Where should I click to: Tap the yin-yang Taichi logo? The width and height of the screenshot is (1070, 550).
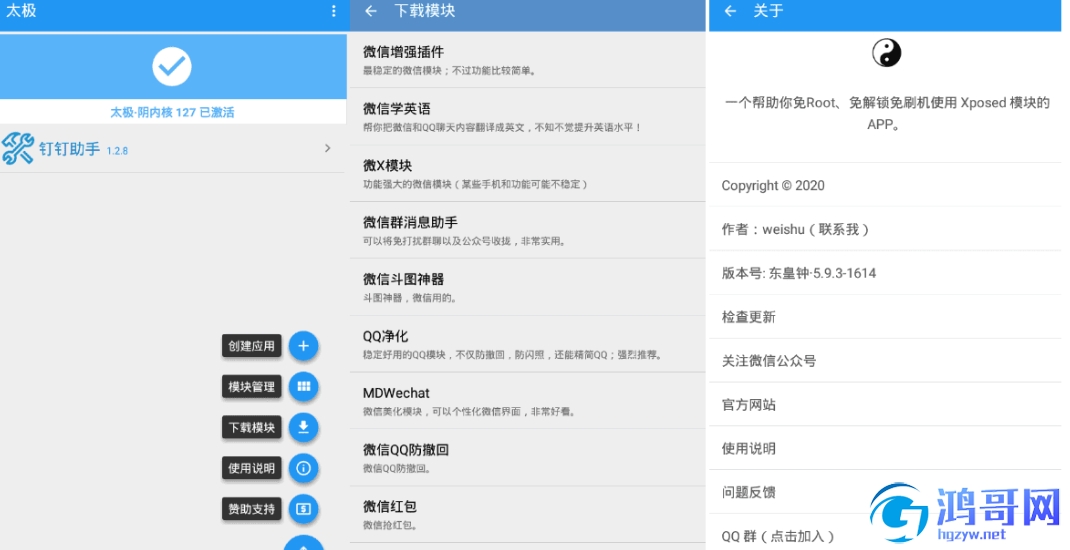[886, 53]
